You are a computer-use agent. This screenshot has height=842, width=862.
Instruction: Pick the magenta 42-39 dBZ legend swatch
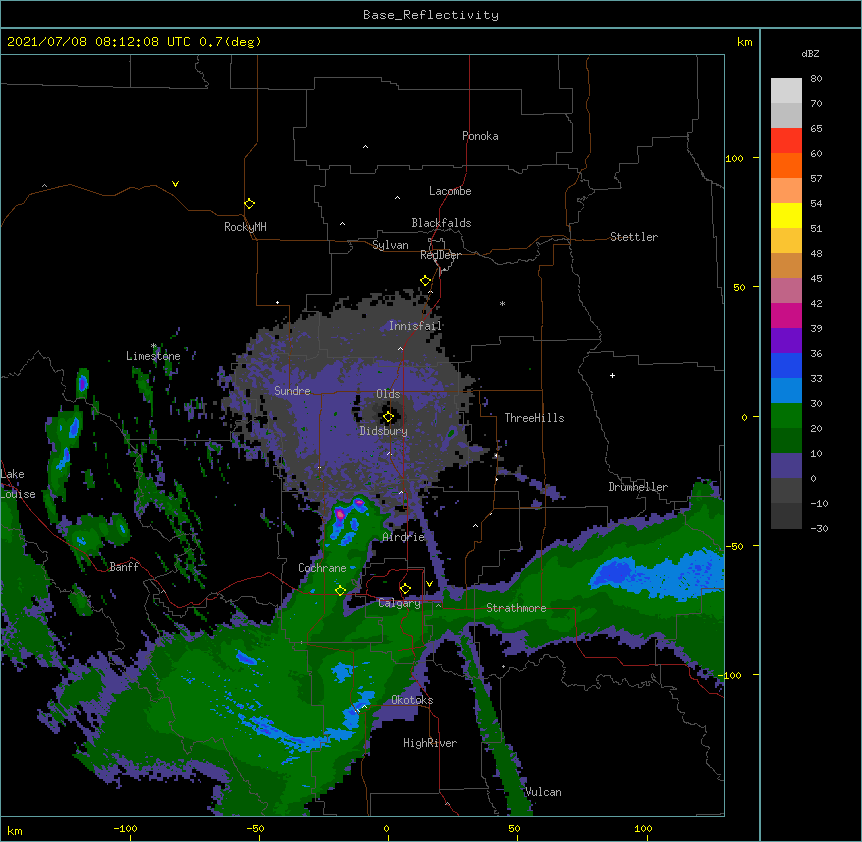tap(786, 315)
